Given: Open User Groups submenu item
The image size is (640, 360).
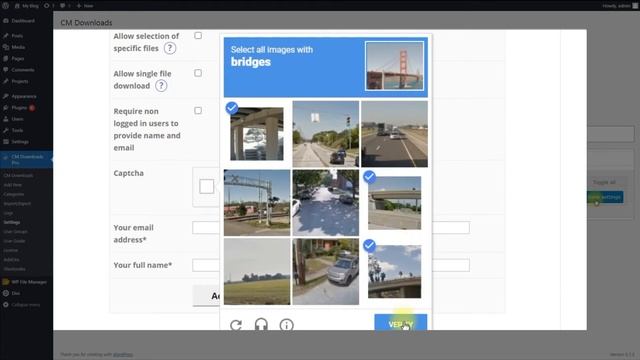Looking at the screenshot, I should tap(16, 231).
